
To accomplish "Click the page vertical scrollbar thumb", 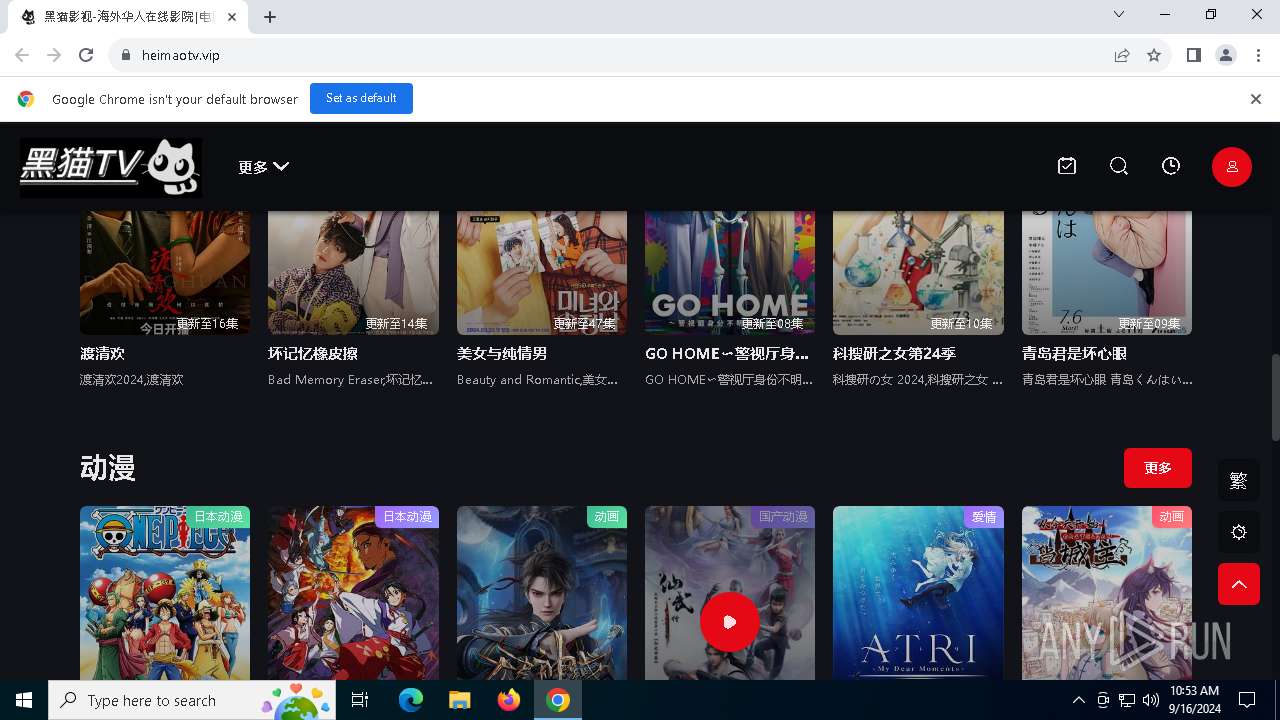I will click(1274, 396).
